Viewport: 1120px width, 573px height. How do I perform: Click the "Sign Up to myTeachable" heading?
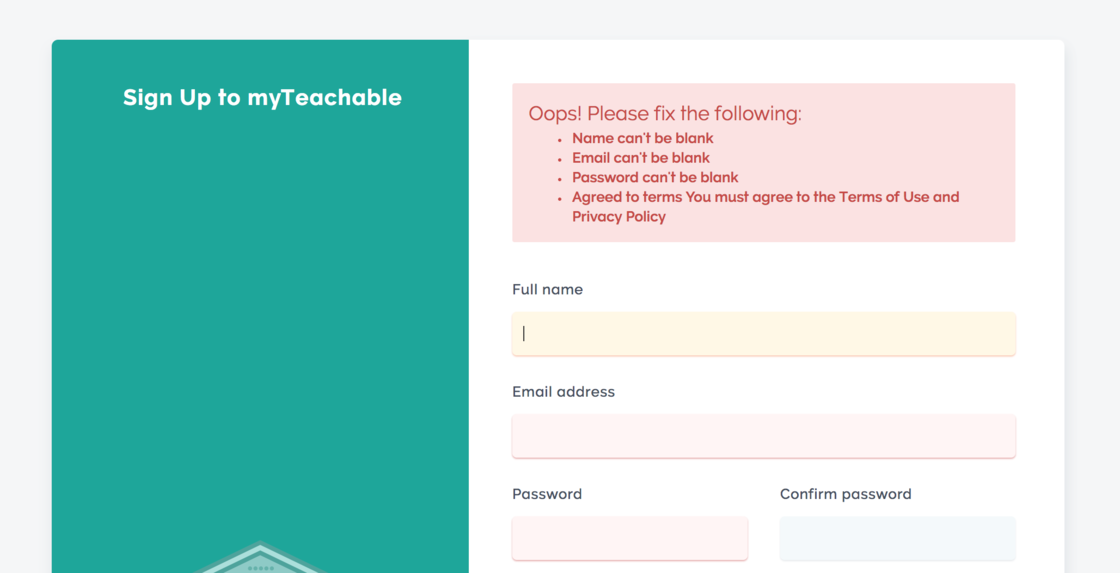point(262,98)
